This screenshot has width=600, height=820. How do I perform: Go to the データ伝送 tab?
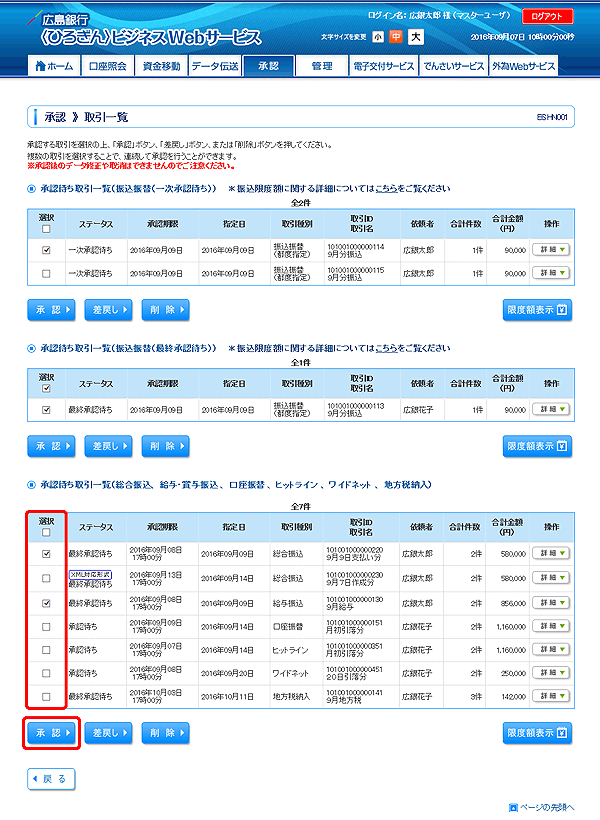(214, 66)
